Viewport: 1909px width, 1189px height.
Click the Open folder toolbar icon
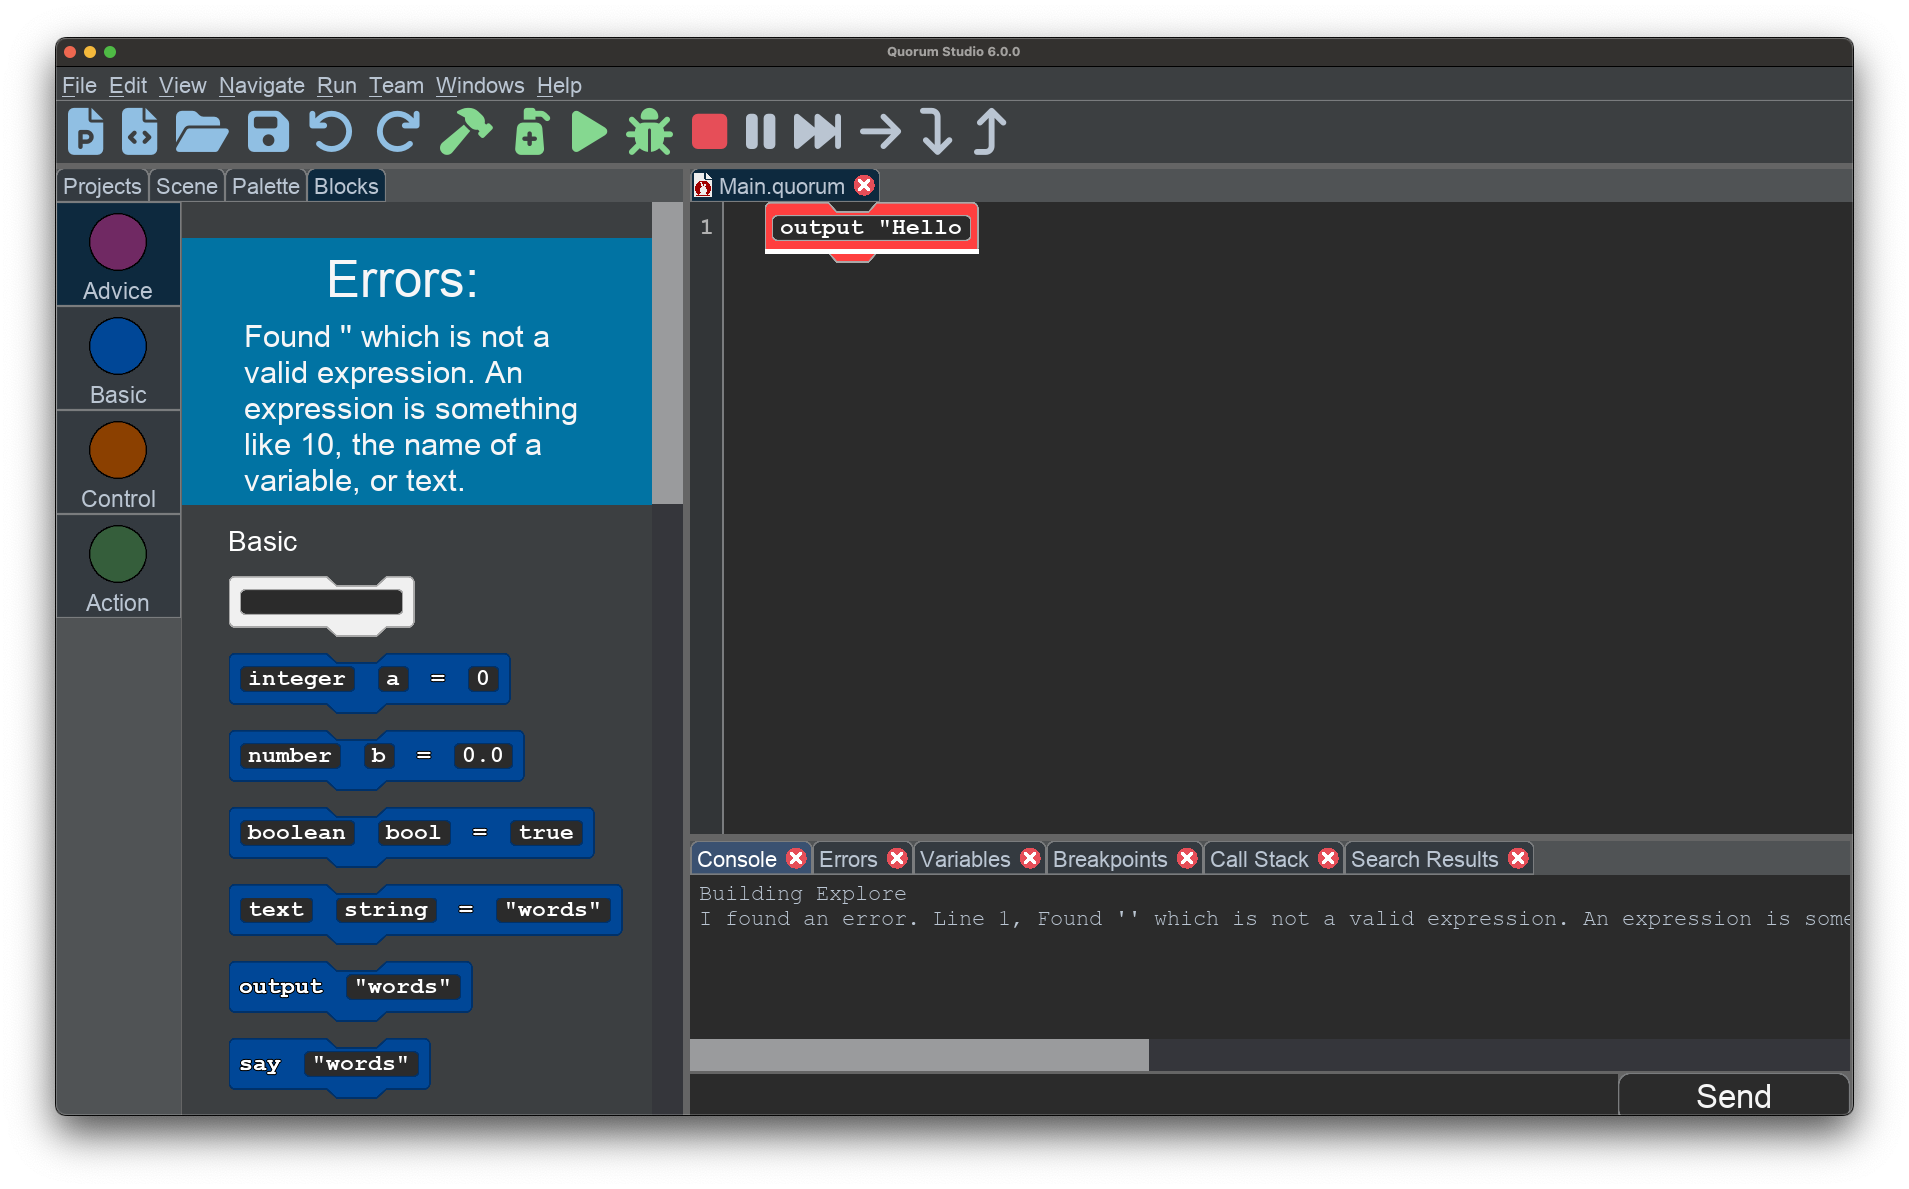(x=201, y=132)
